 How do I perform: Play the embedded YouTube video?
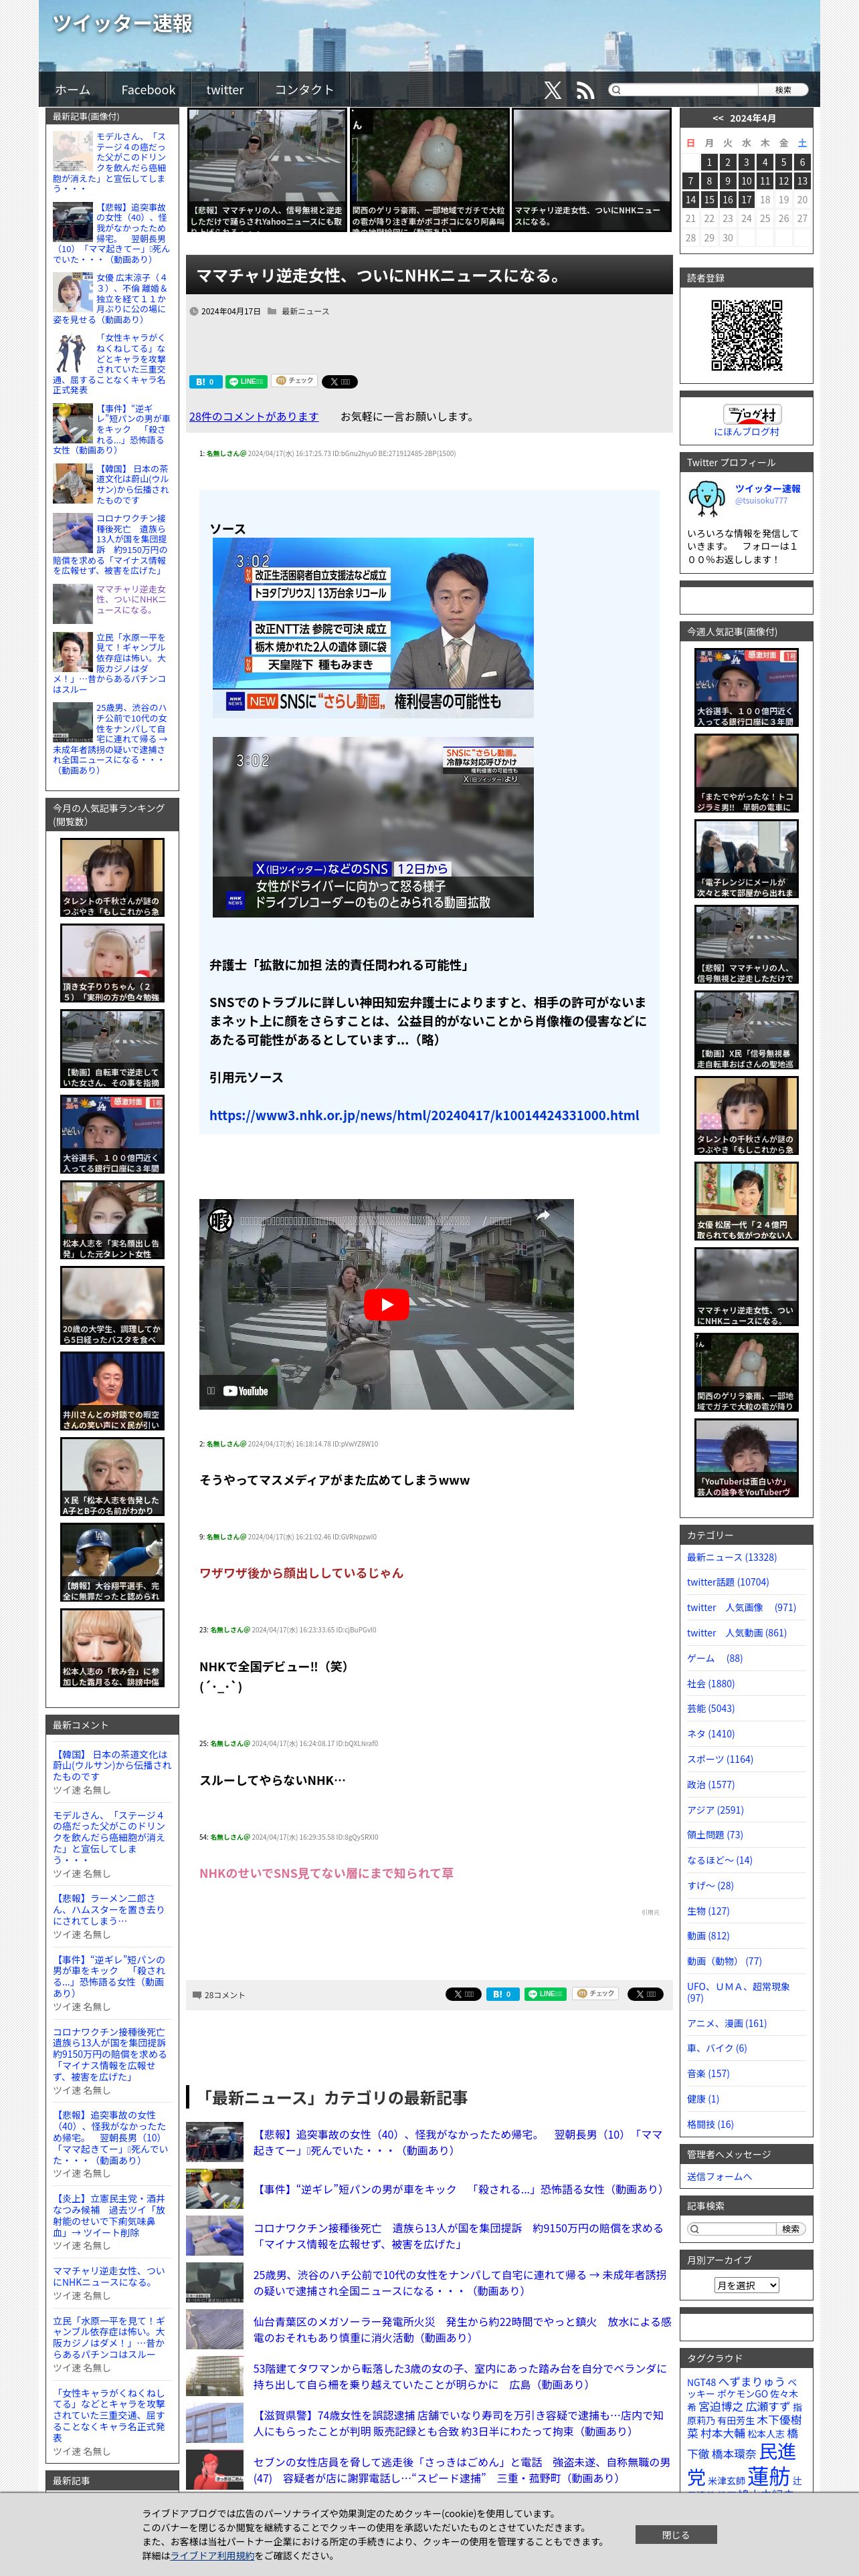tap(386, 1304)
